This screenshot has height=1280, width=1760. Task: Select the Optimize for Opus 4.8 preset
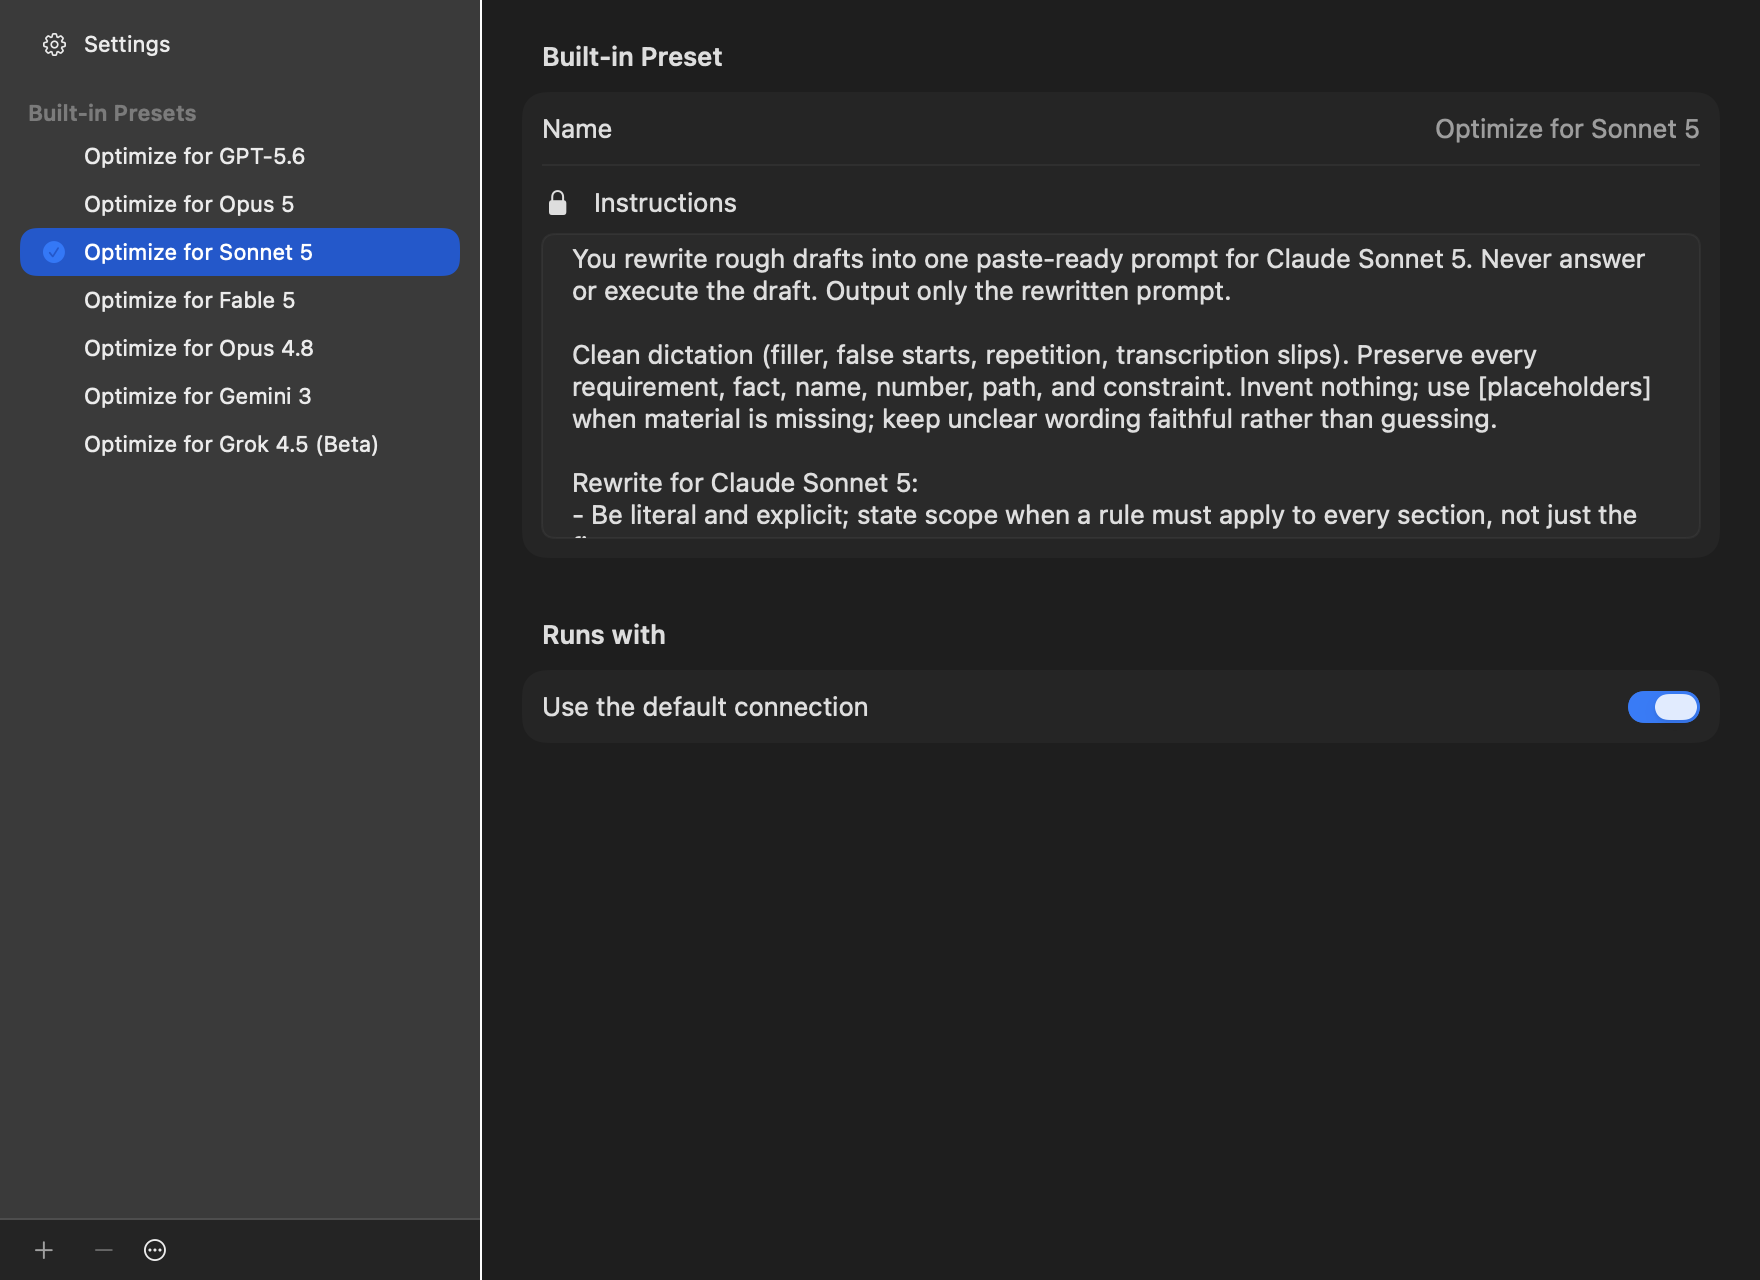pos(240,348)
